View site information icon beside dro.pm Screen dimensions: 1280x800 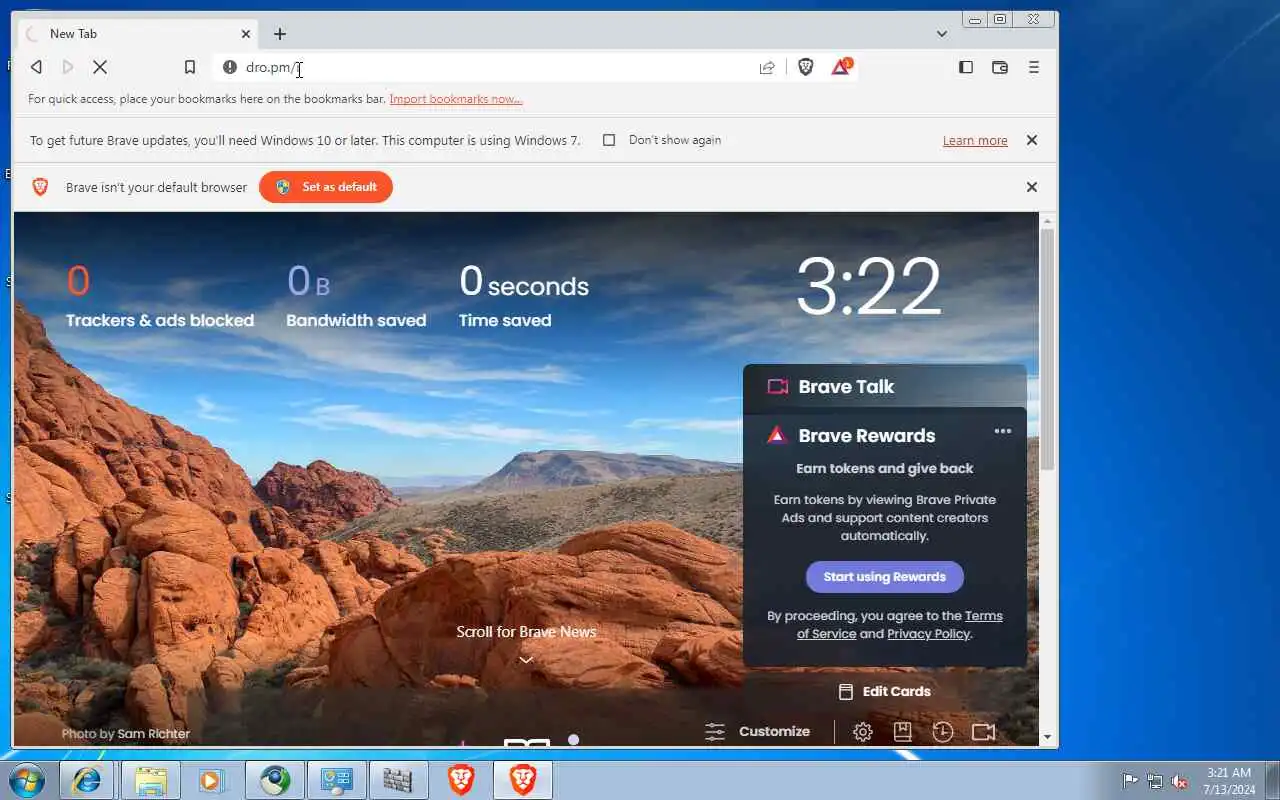[x=230, y=67]
